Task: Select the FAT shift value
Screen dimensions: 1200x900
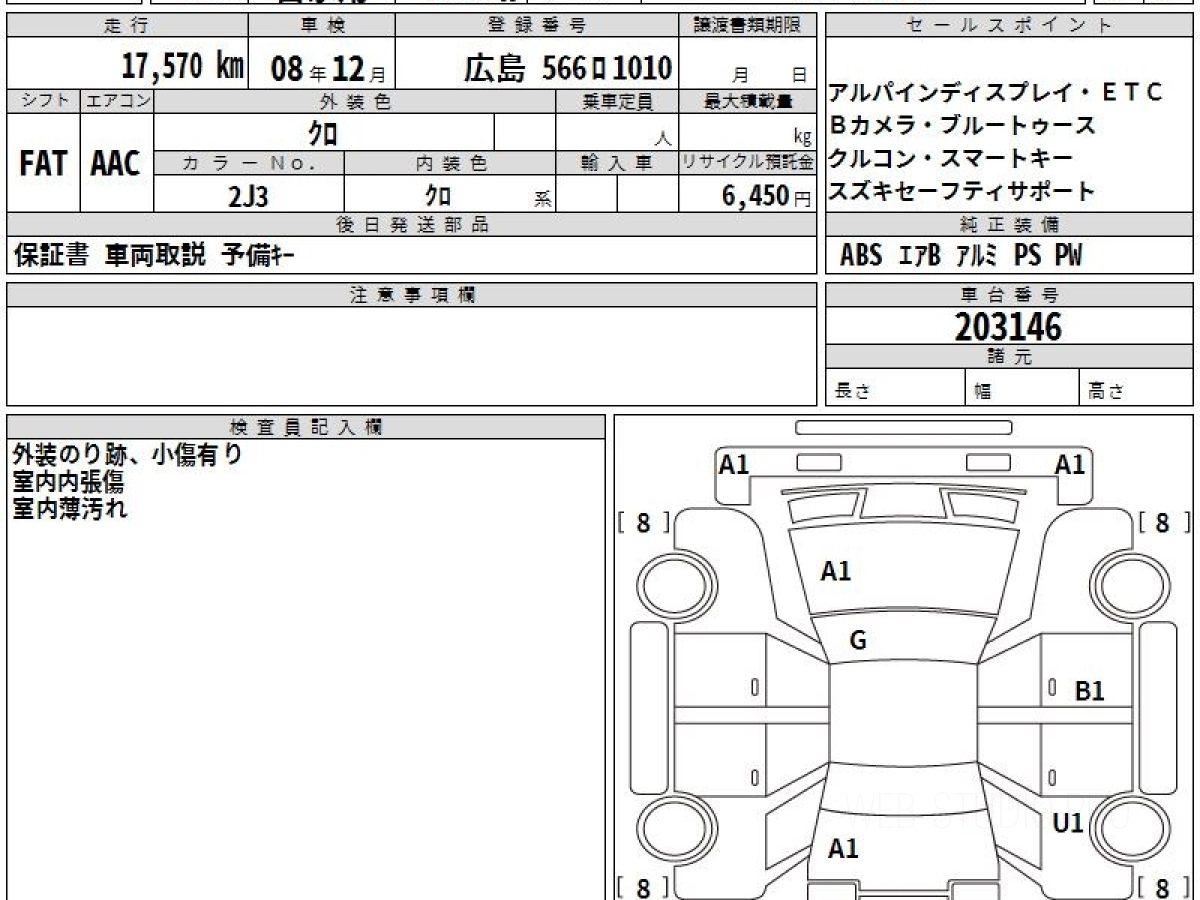Action: pyautogui.click(x=43, y=163)
